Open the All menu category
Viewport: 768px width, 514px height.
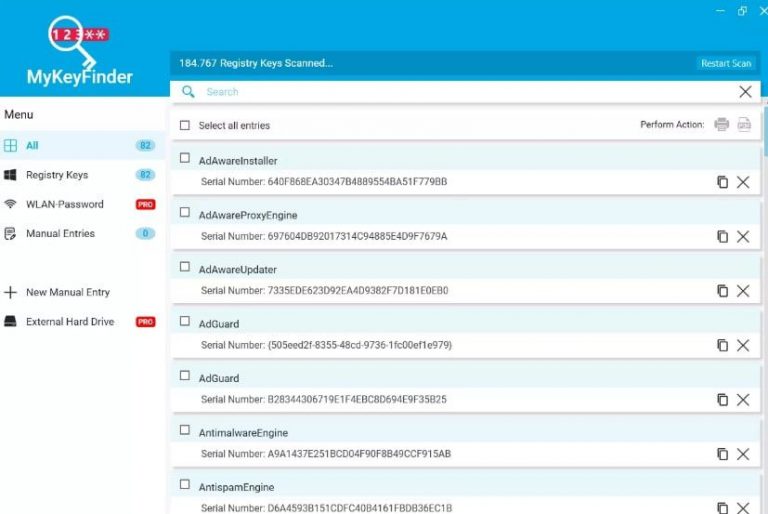pos(81,146)
